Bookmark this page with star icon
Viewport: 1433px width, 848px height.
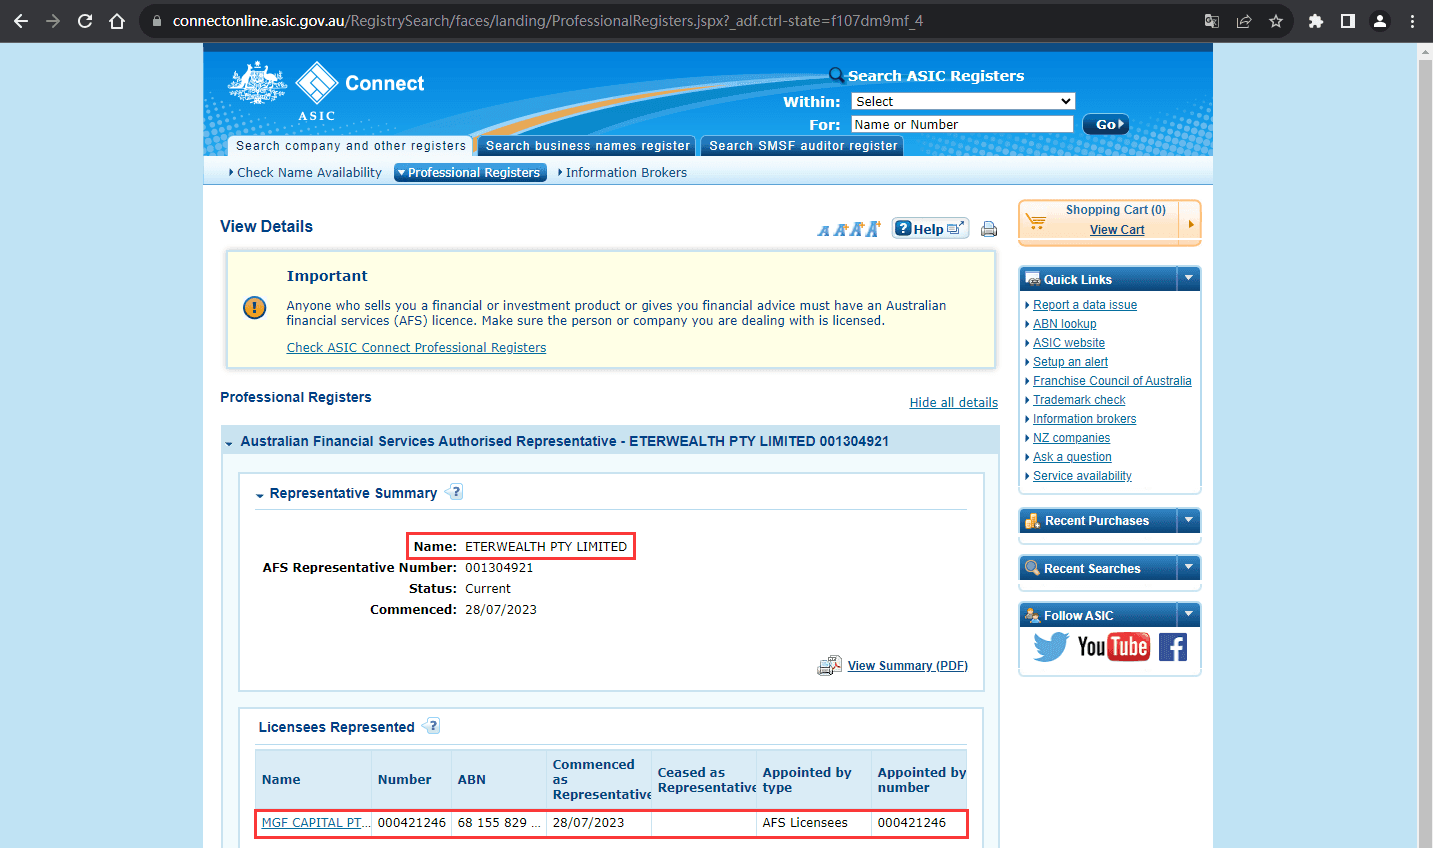click(x=1276, y=21)
